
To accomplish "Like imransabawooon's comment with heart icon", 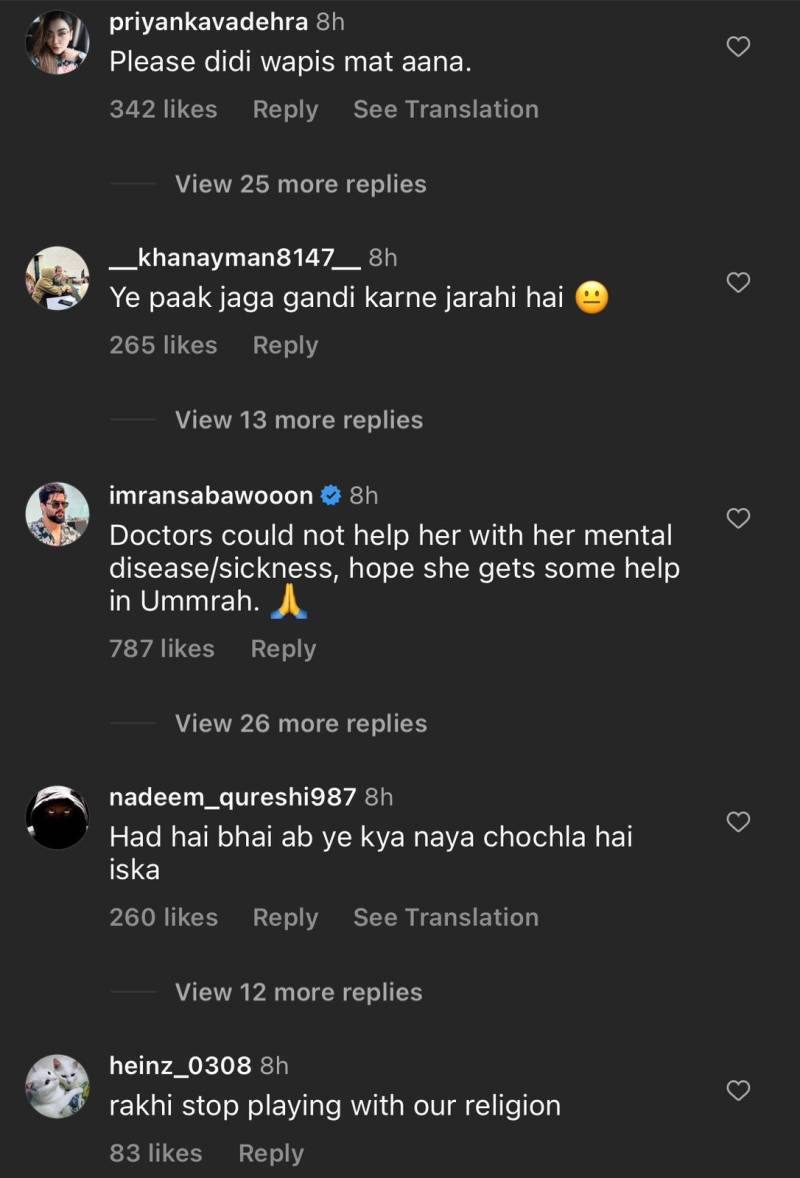I will coord(738,518).
